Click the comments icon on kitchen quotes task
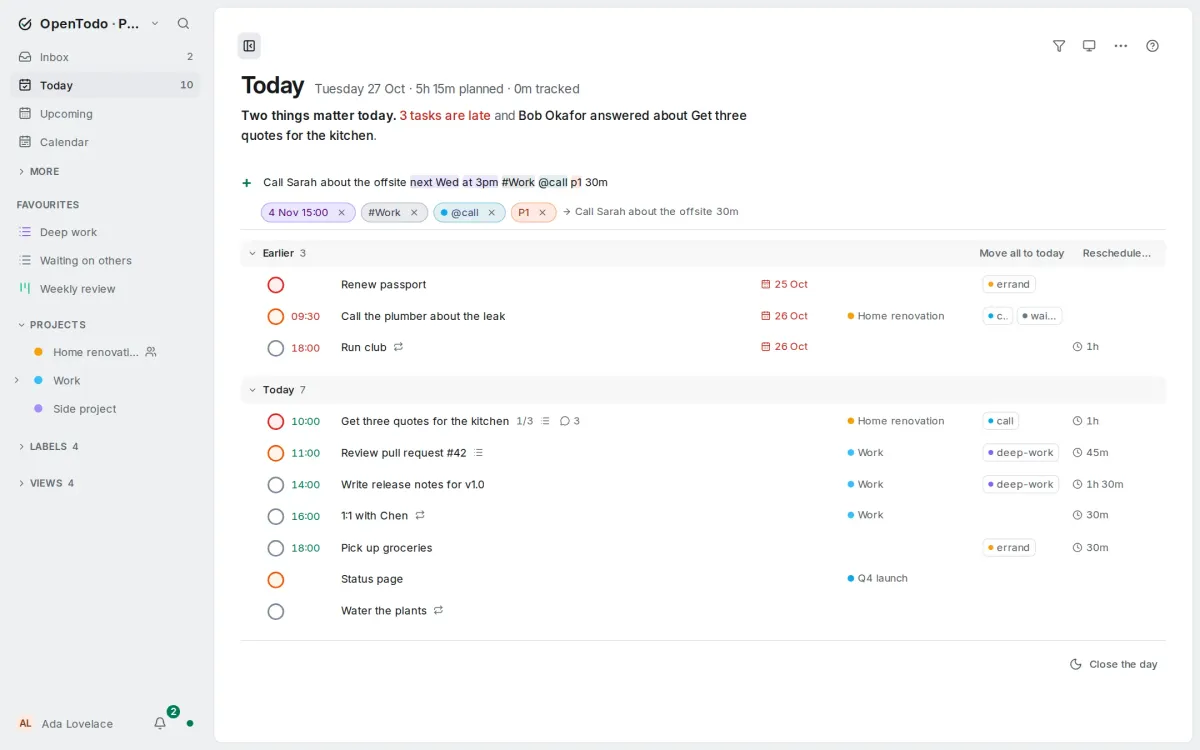This screenshot has width=1200, height=750. (565, 421)
